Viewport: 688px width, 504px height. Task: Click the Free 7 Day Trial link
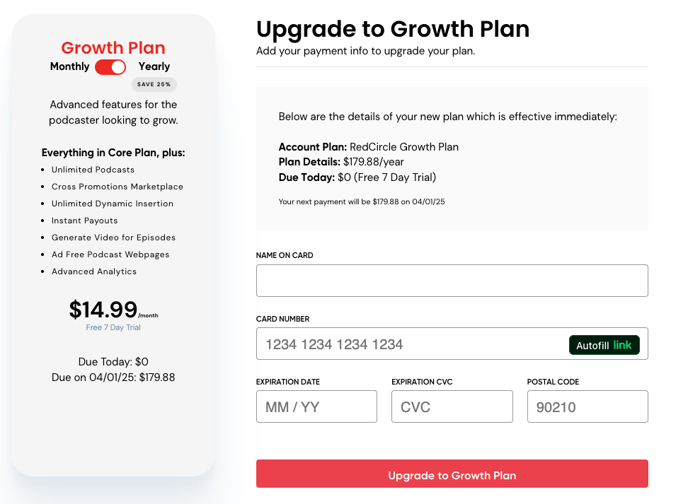113,327
